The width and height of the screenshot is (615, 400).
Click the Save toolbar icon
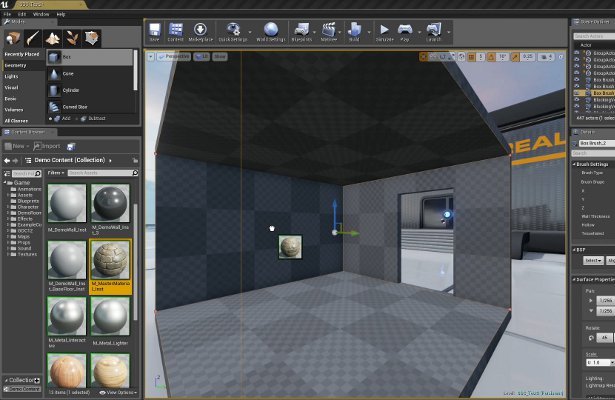(154, 32)
